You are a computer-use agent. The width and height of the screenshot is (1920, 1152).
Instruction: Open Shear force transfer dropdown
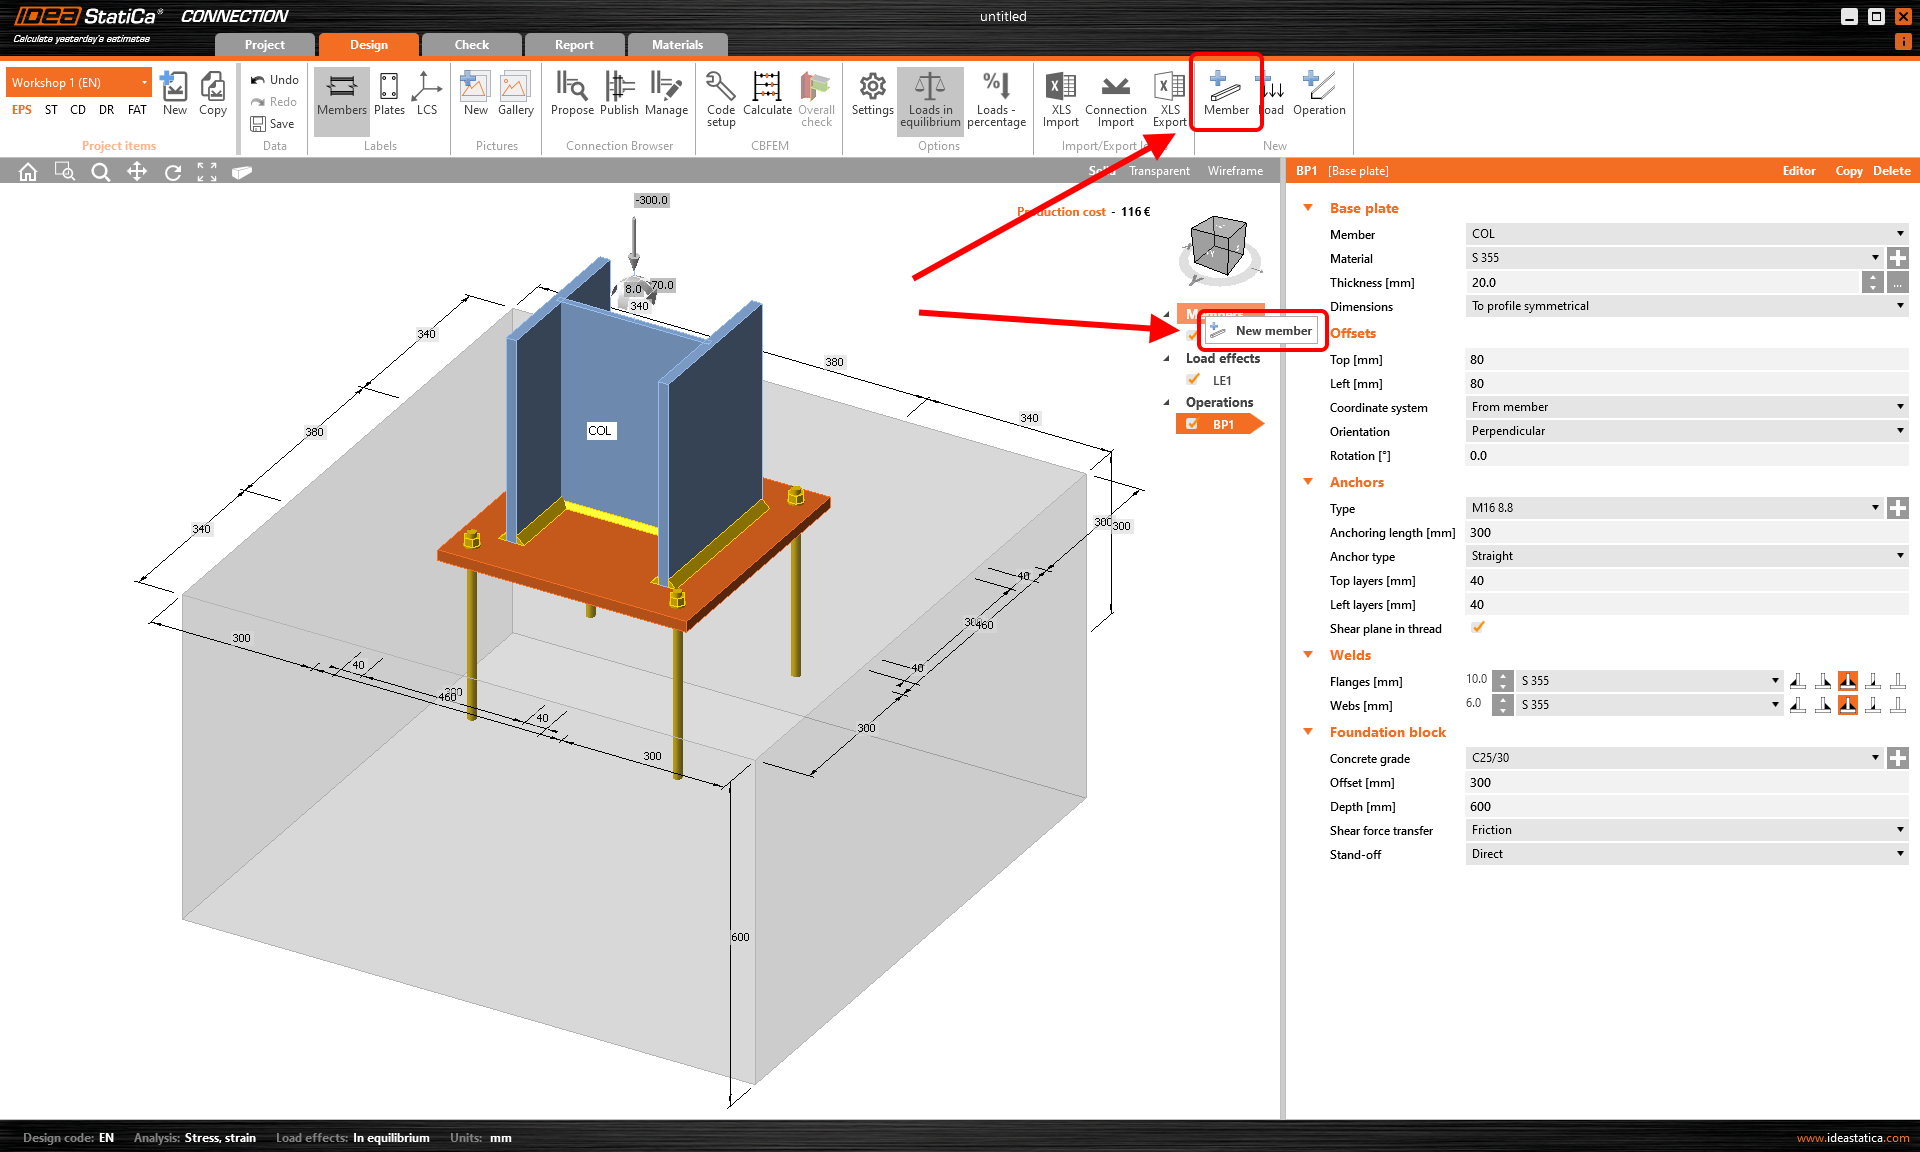pos(1686,830)
